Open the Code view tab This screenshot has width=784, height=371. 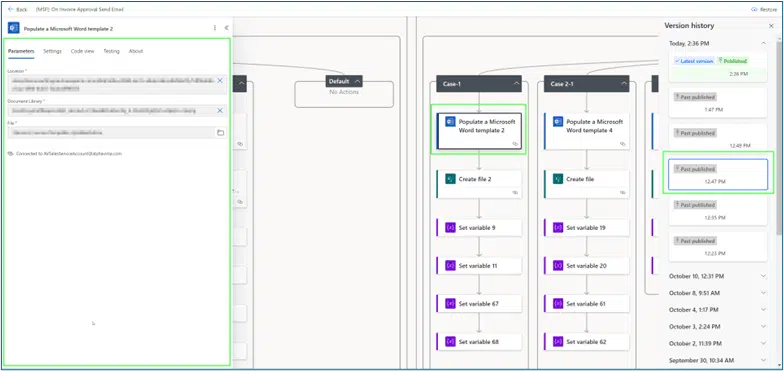pyautogui.click(x=82, y=51)
